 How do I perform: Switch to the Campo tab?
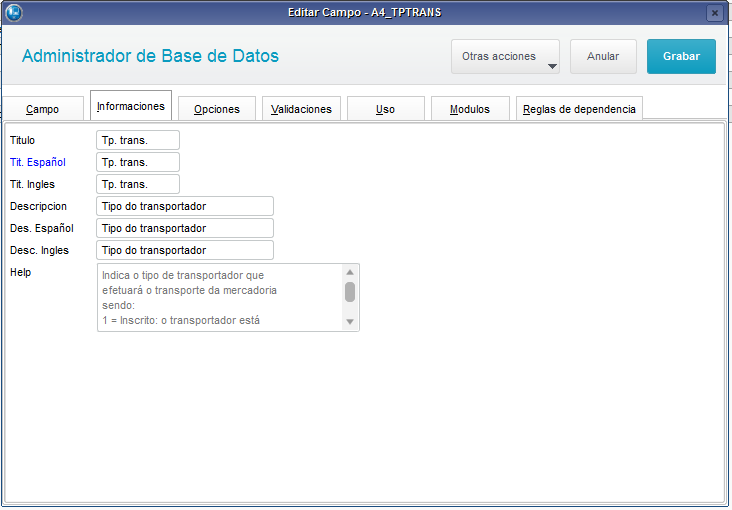coord(43,109)
